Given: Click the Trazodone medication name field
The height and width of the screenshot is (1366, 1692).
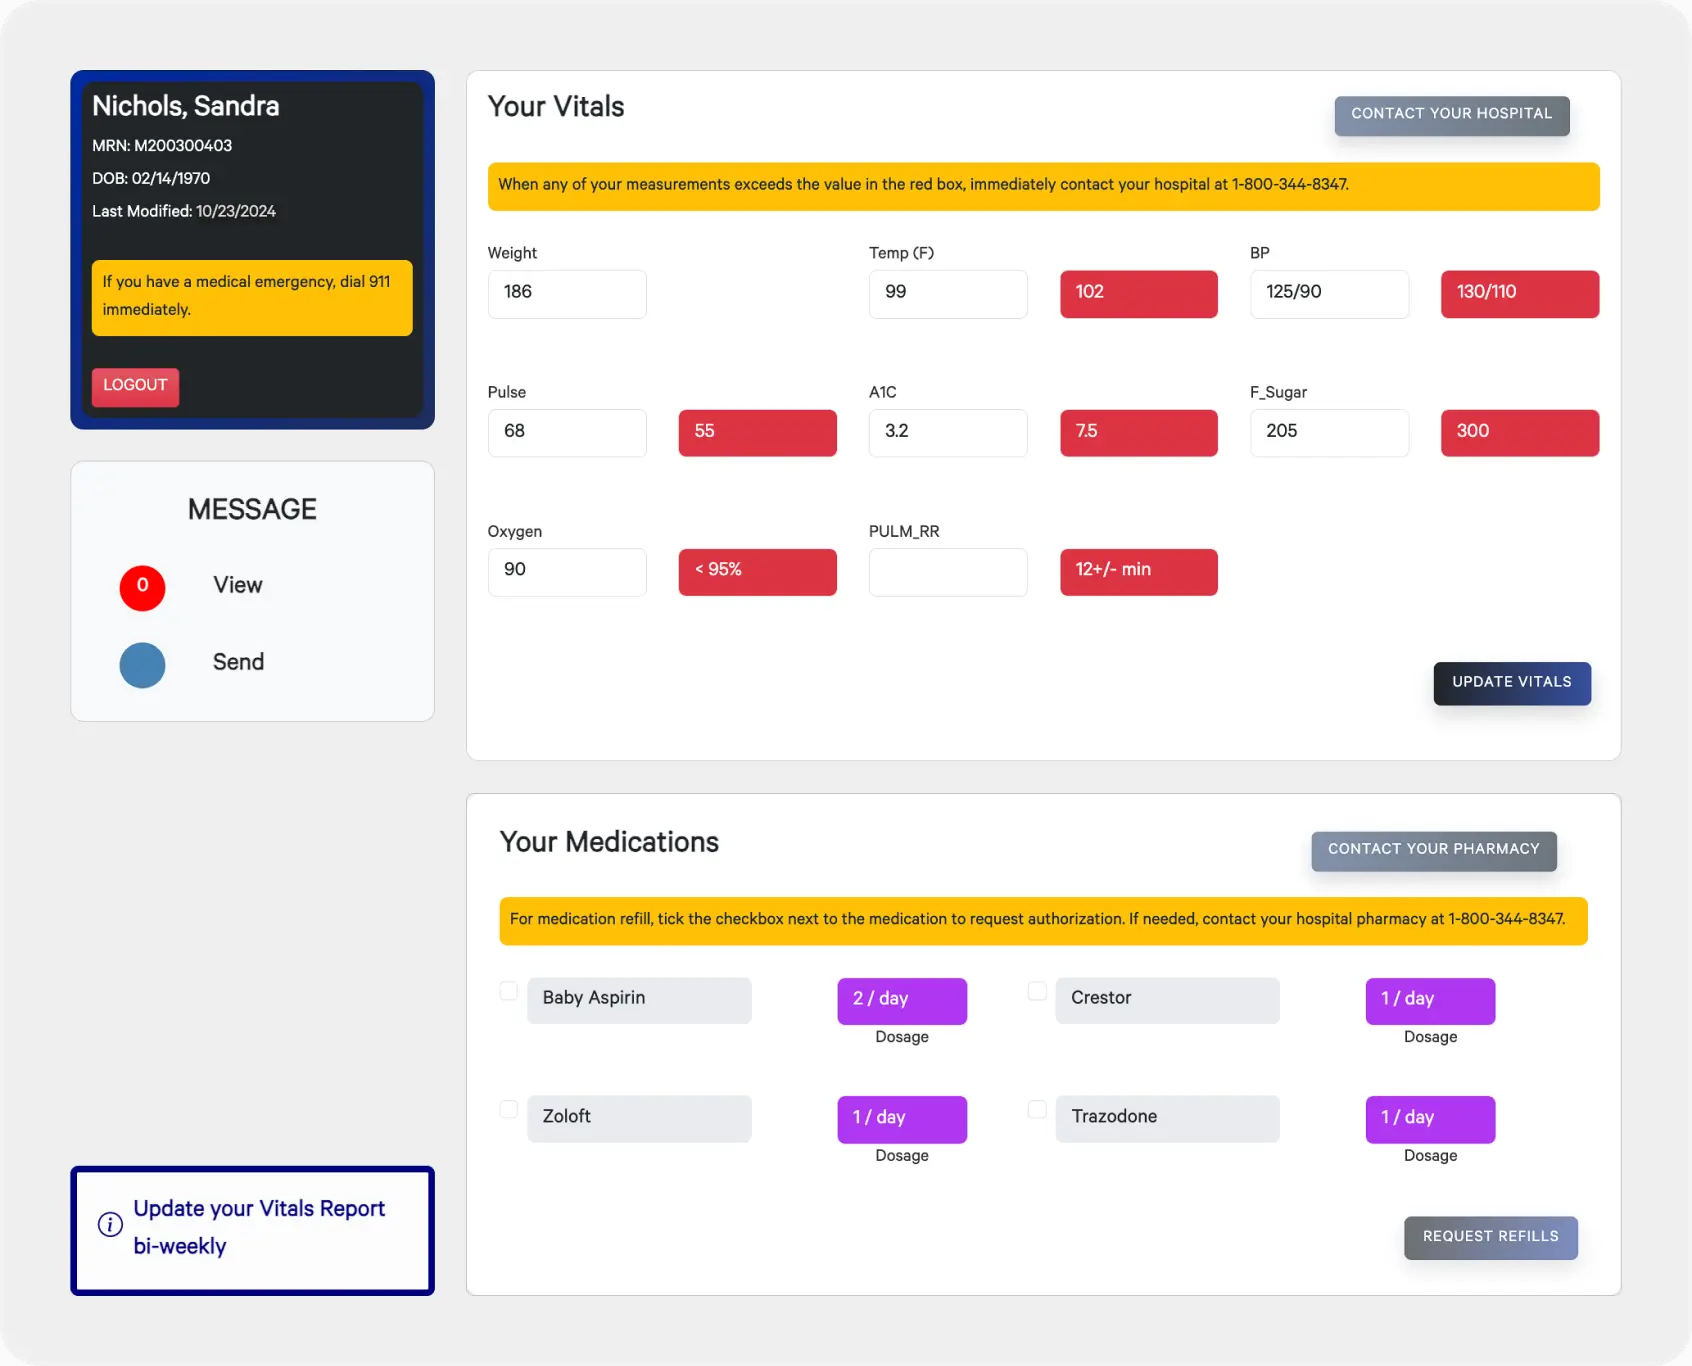Looking at the screenshot, I should 1167,1119.
